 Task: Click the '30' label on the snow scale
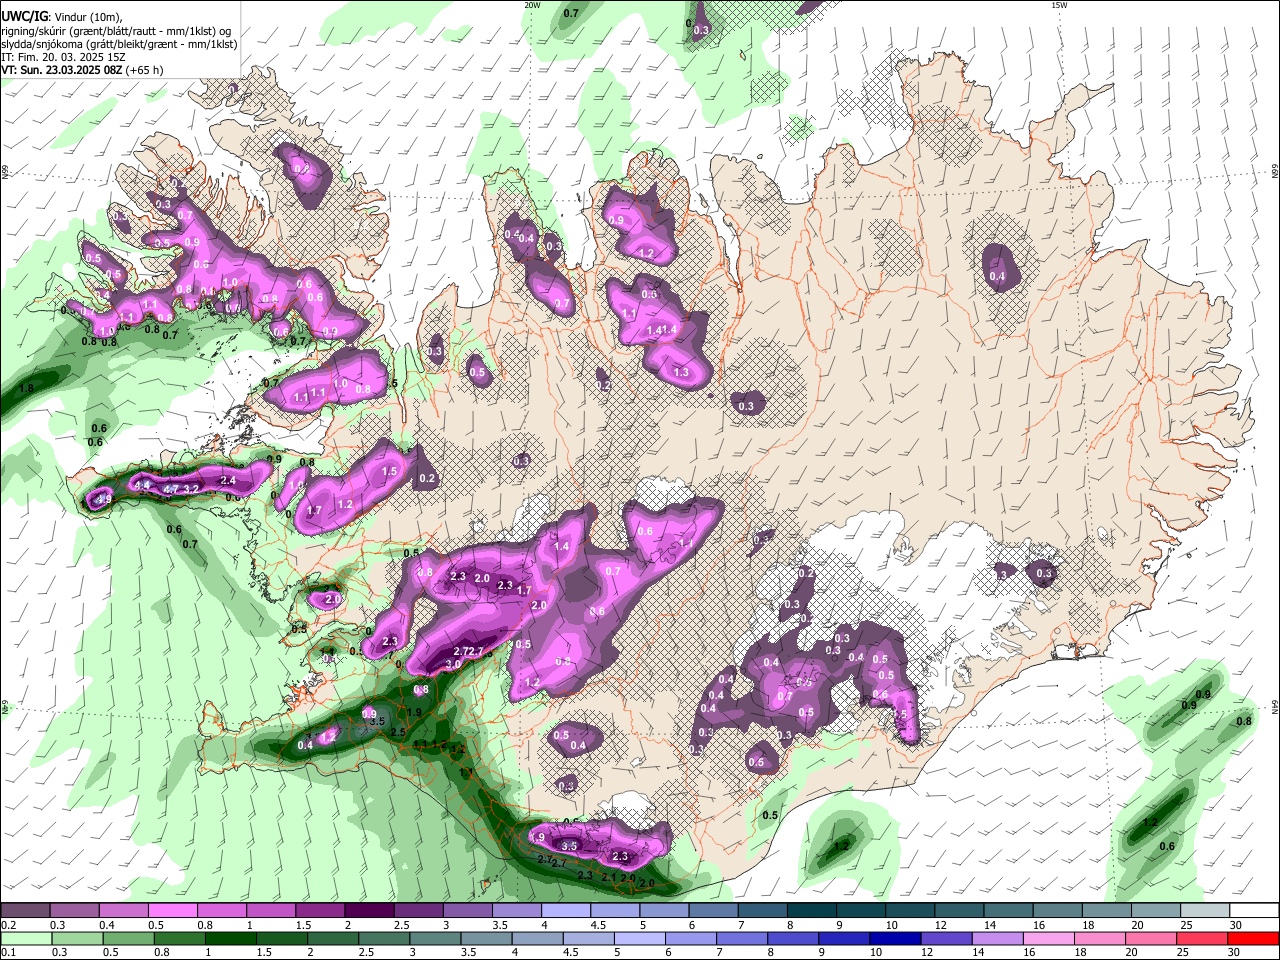coord(1235,925)
